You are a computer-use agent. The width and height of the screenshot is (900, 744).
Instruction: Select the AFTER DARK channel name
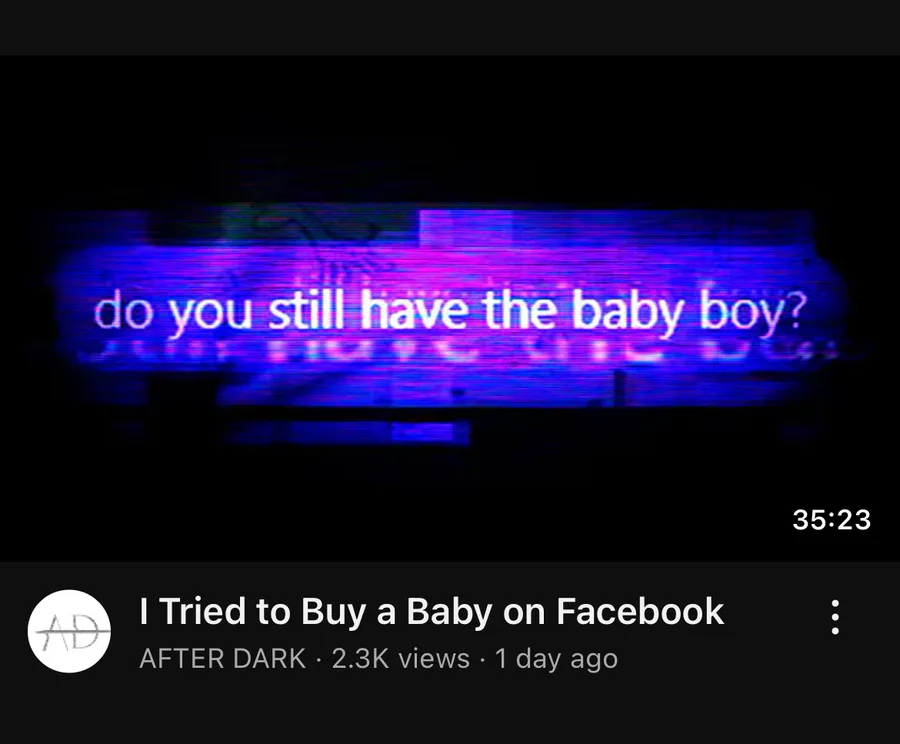pyautogui.click(x=222, y=658)
